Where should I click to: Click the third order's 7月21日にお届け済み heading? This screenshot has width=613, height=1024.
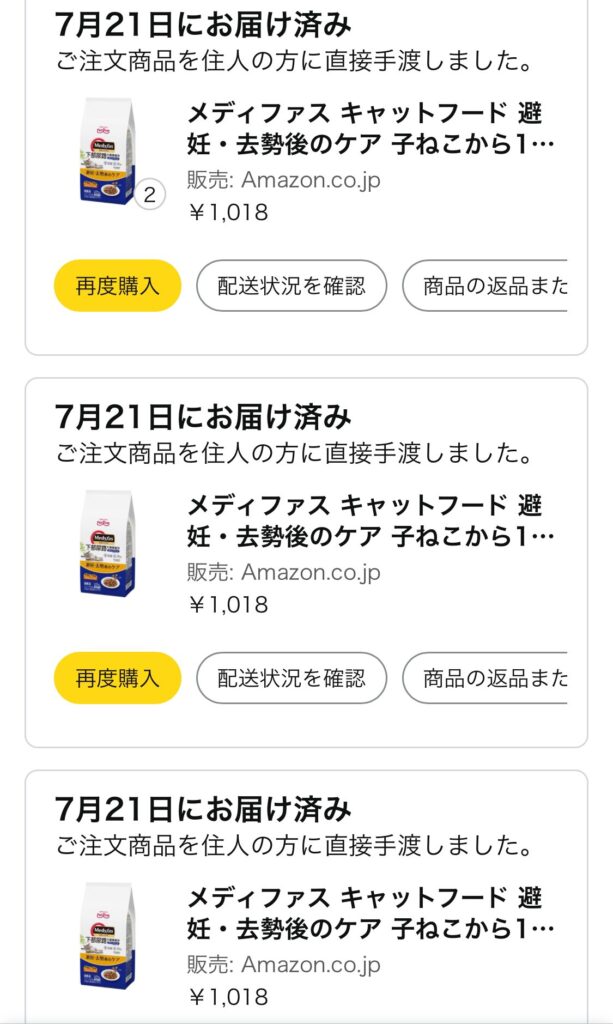point(203,808)
